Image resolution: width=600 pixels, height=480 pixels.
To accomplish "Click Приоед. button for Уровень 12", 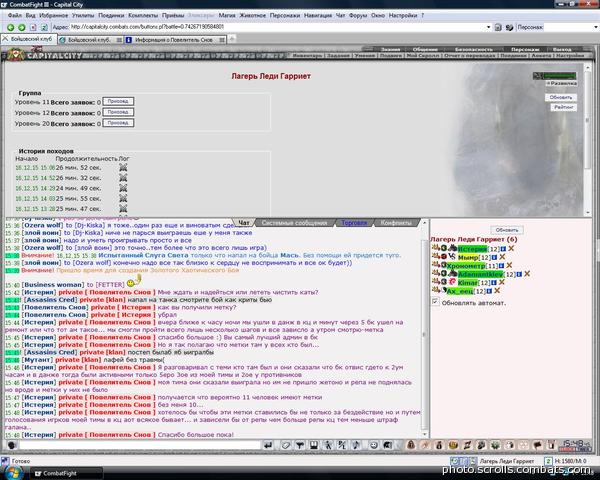I will point(118,112).
